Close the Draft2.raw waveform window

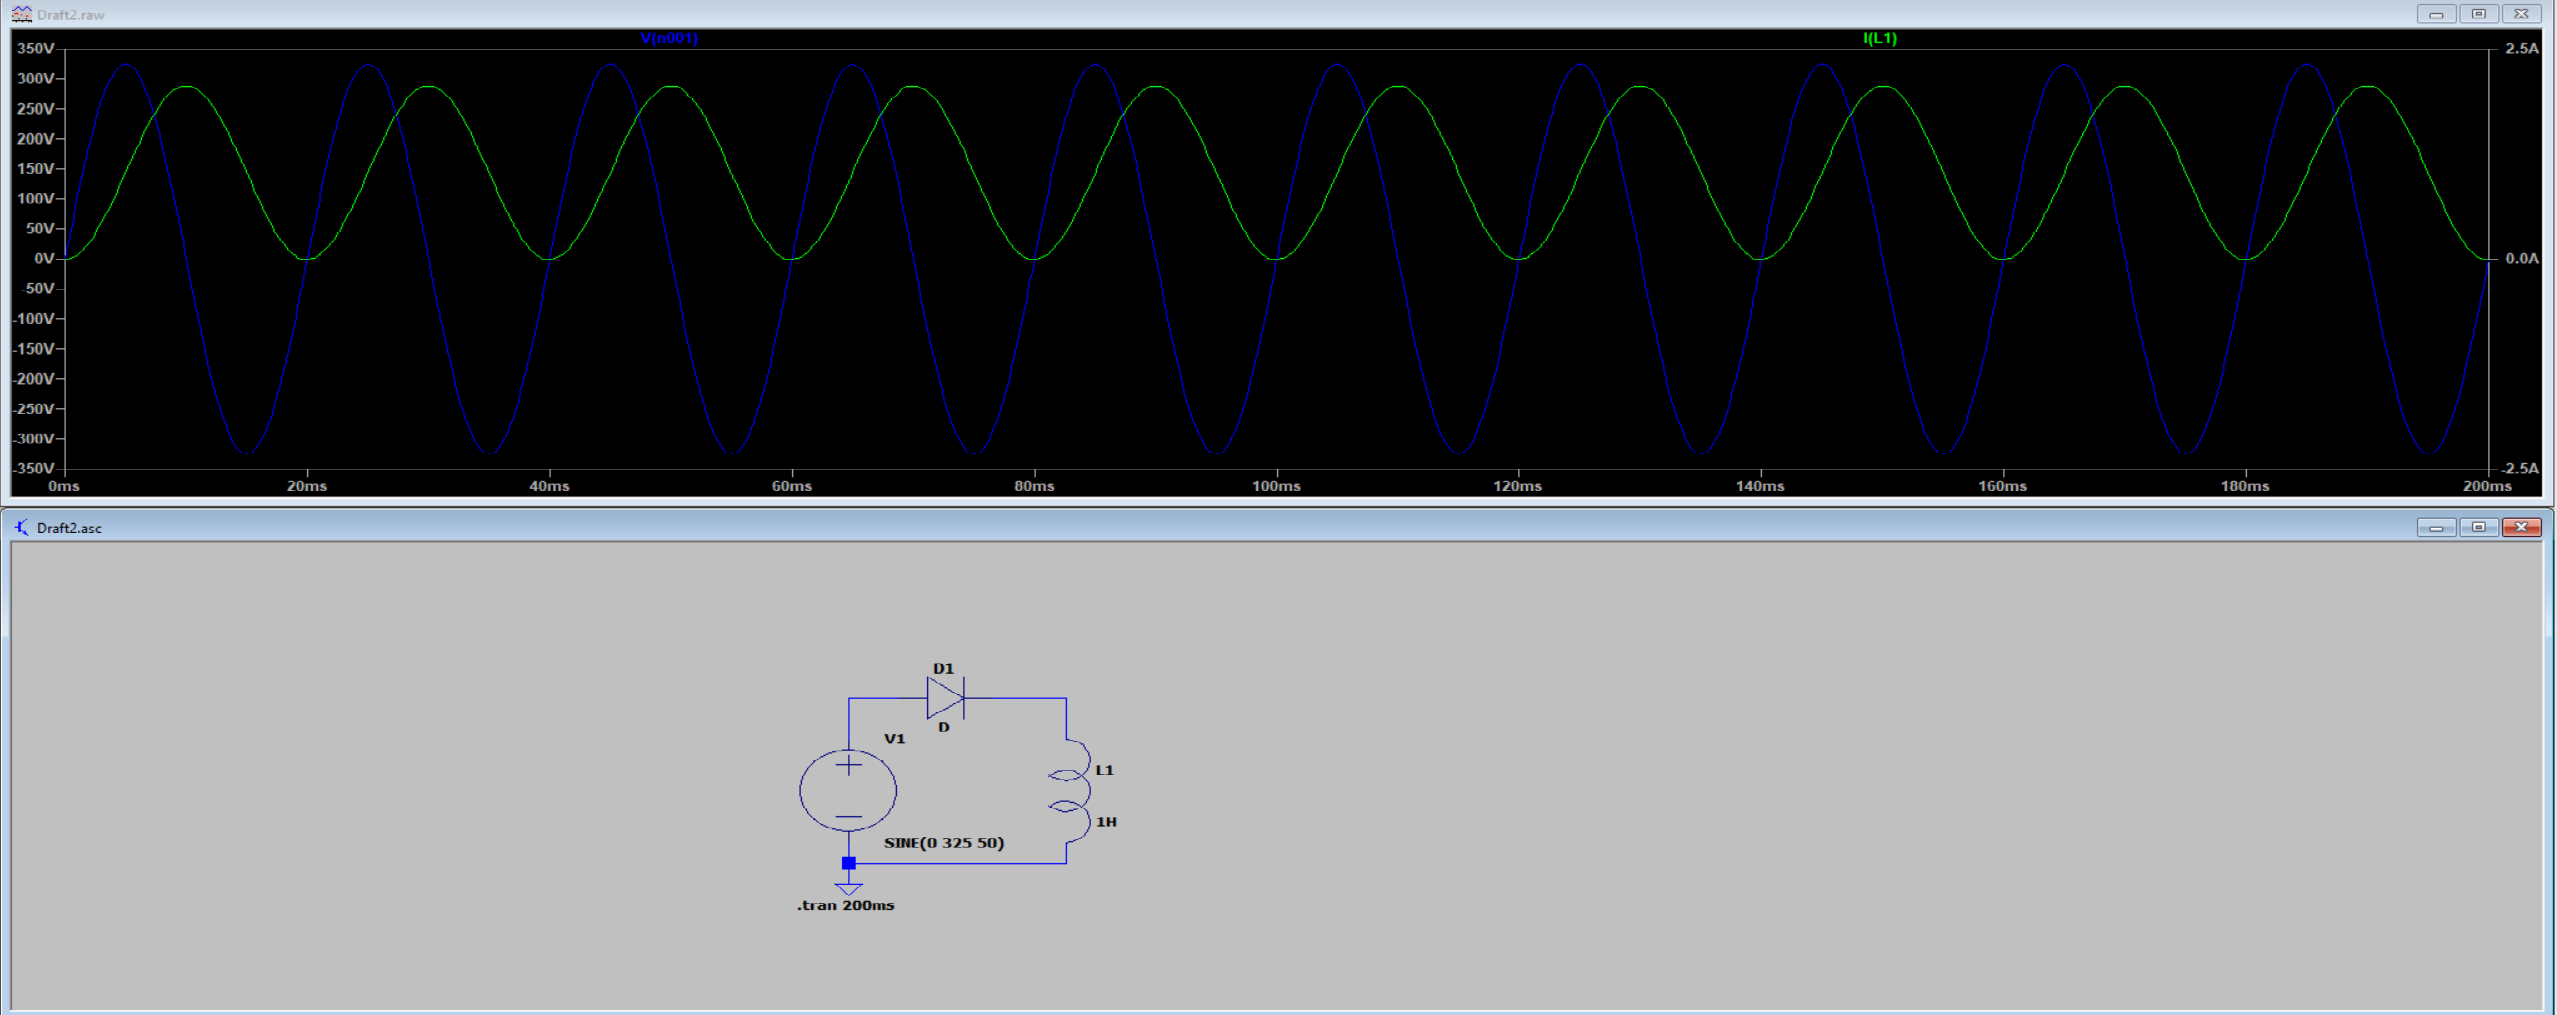pyautogui.click(x=2521, y=14)
